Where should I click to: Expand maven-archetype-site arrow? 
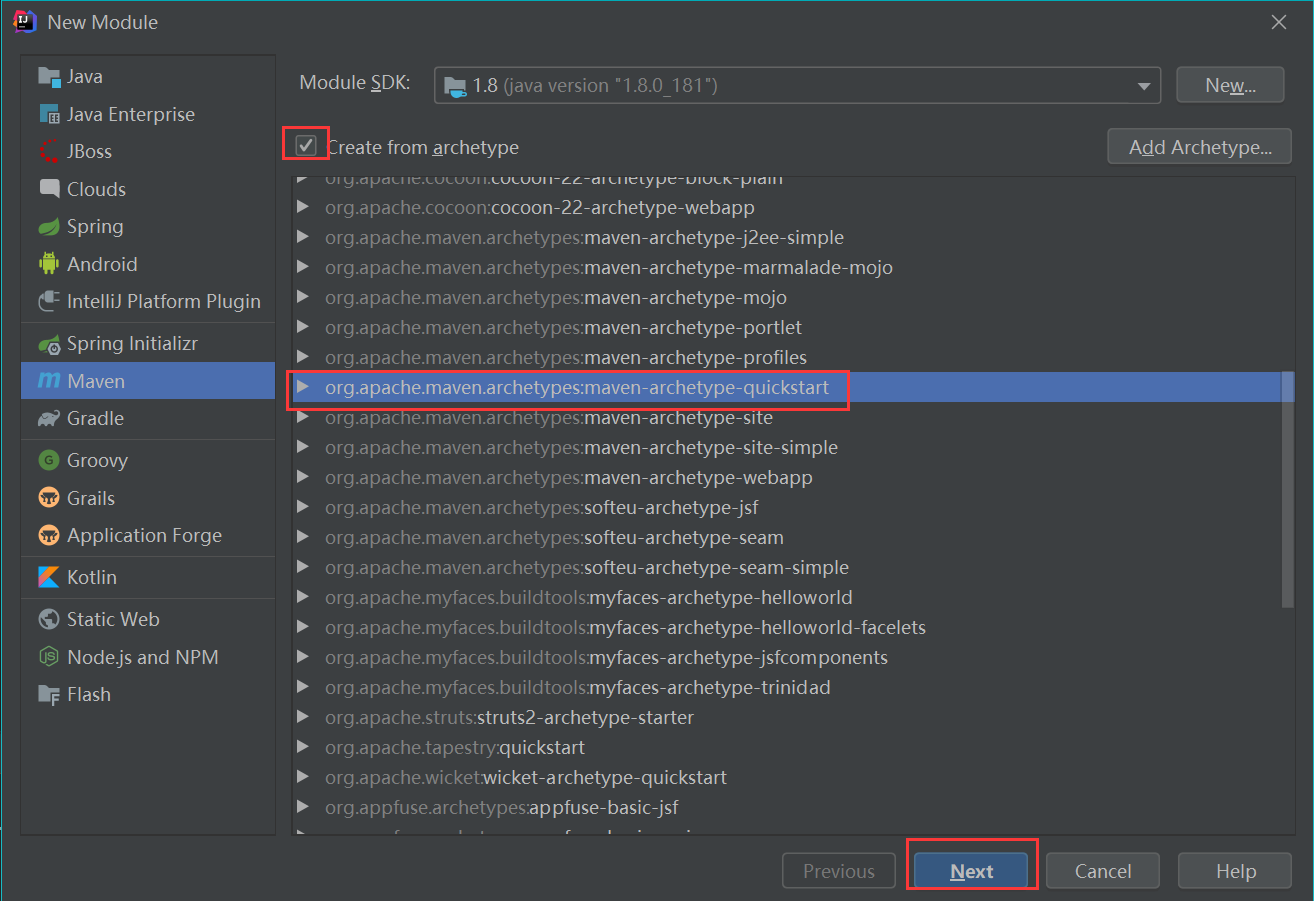click(x=303, y=417)
